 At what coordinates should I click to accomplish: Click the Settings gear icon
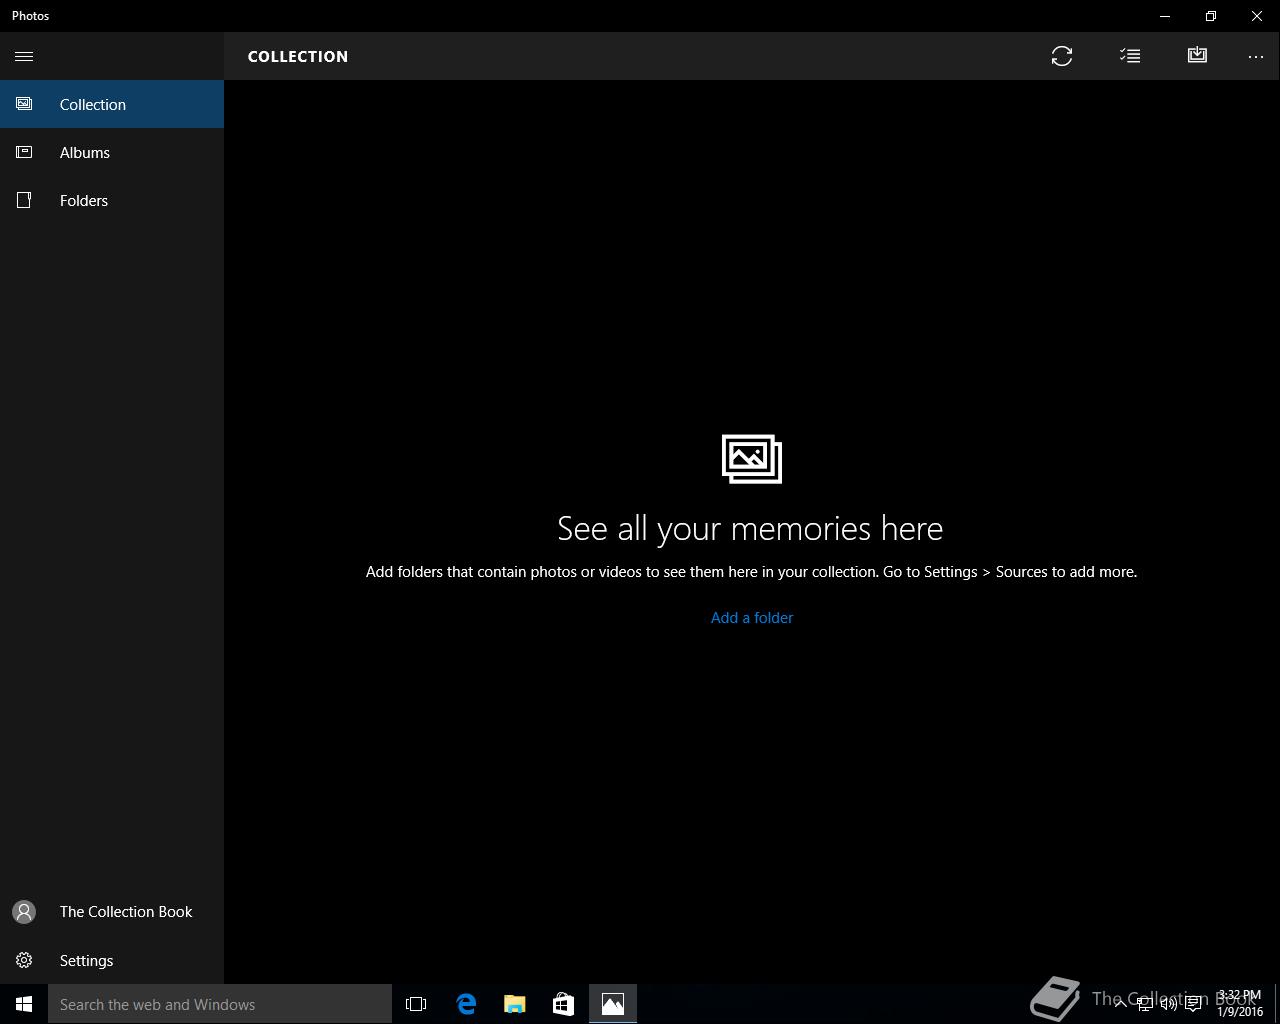24,960
